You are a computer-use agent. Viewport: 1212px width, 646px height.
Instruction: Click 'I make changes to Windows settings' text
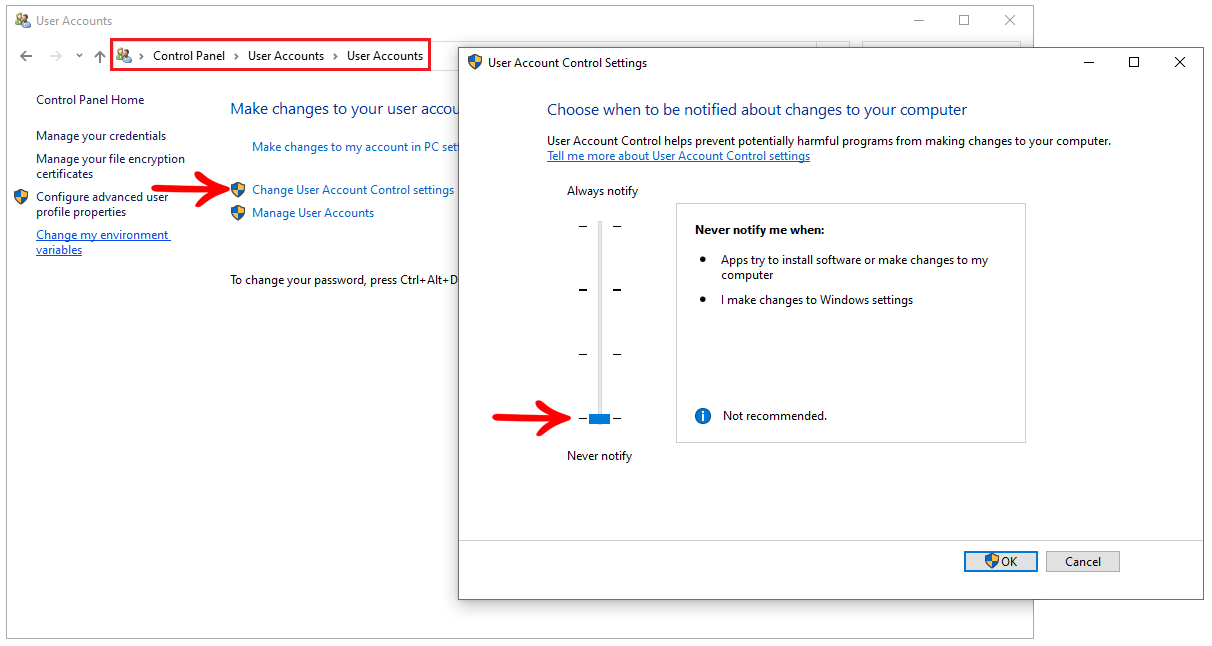coord(817,300)
